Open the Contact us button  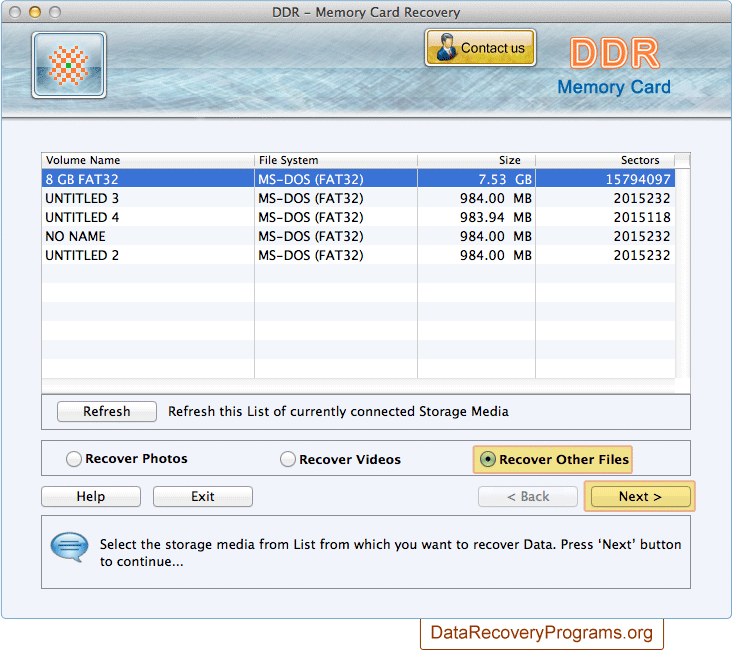(480, 48)
